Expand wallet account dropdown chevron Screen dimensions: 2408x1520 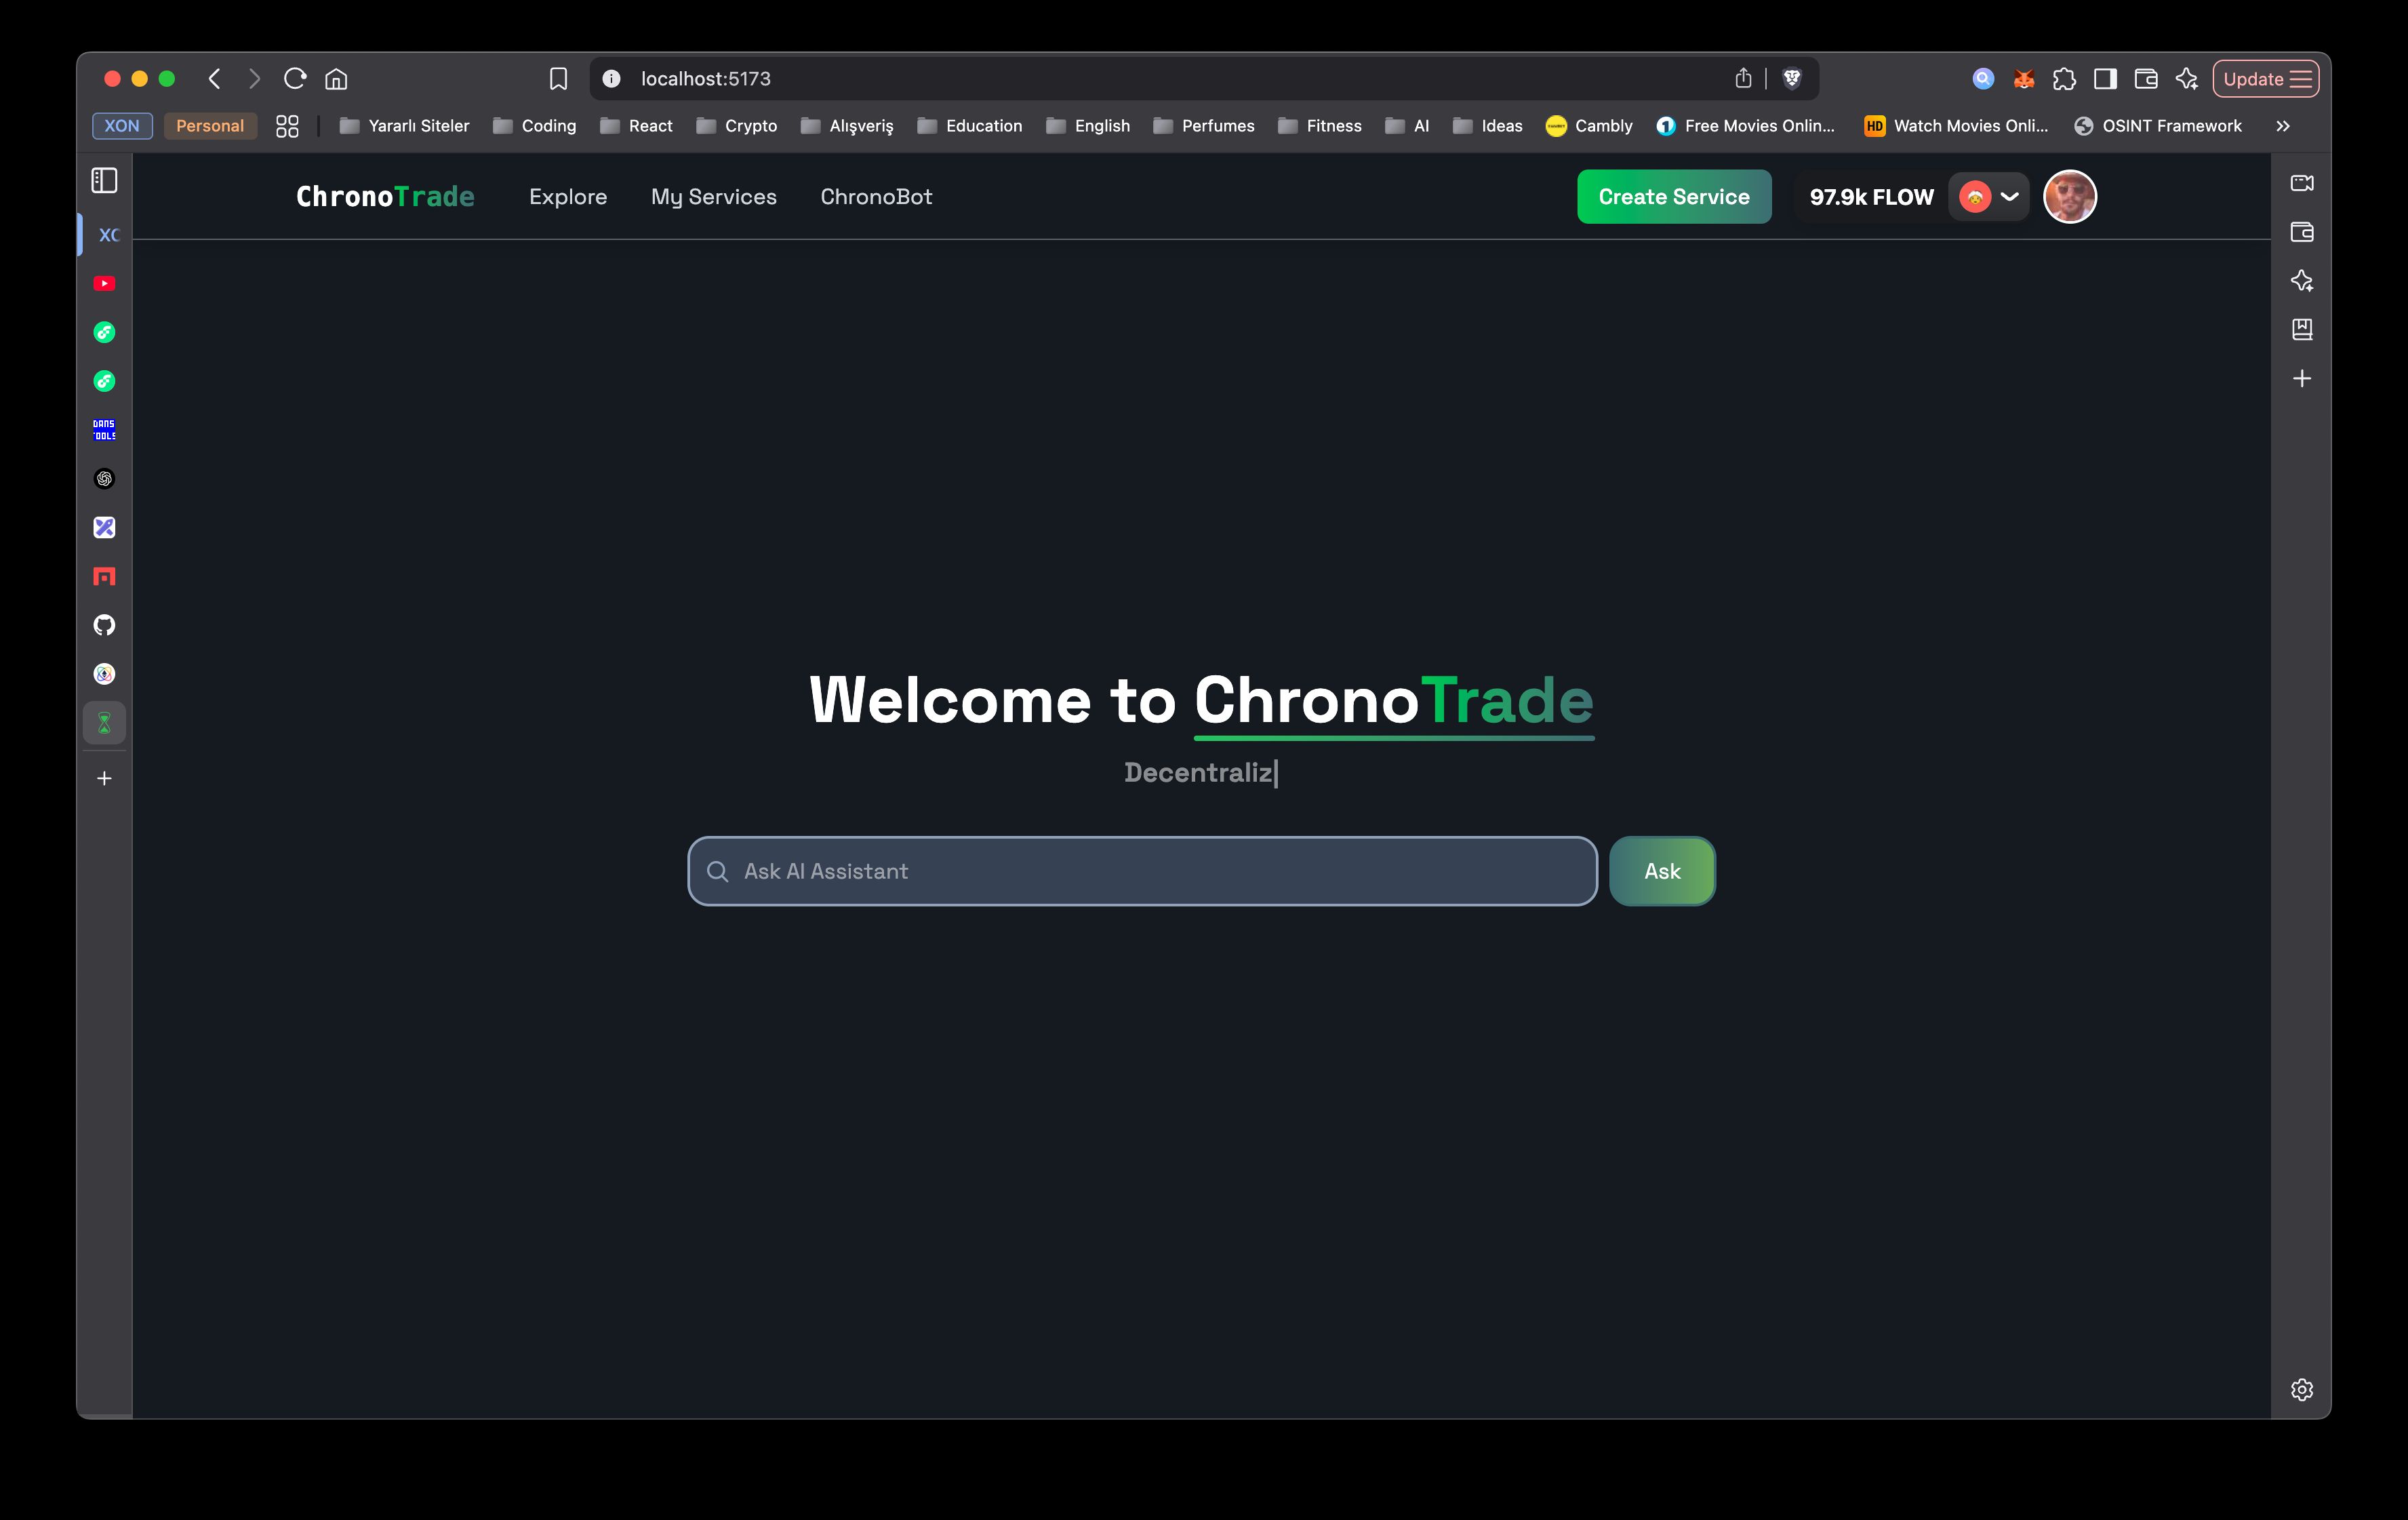(2009, 196)
